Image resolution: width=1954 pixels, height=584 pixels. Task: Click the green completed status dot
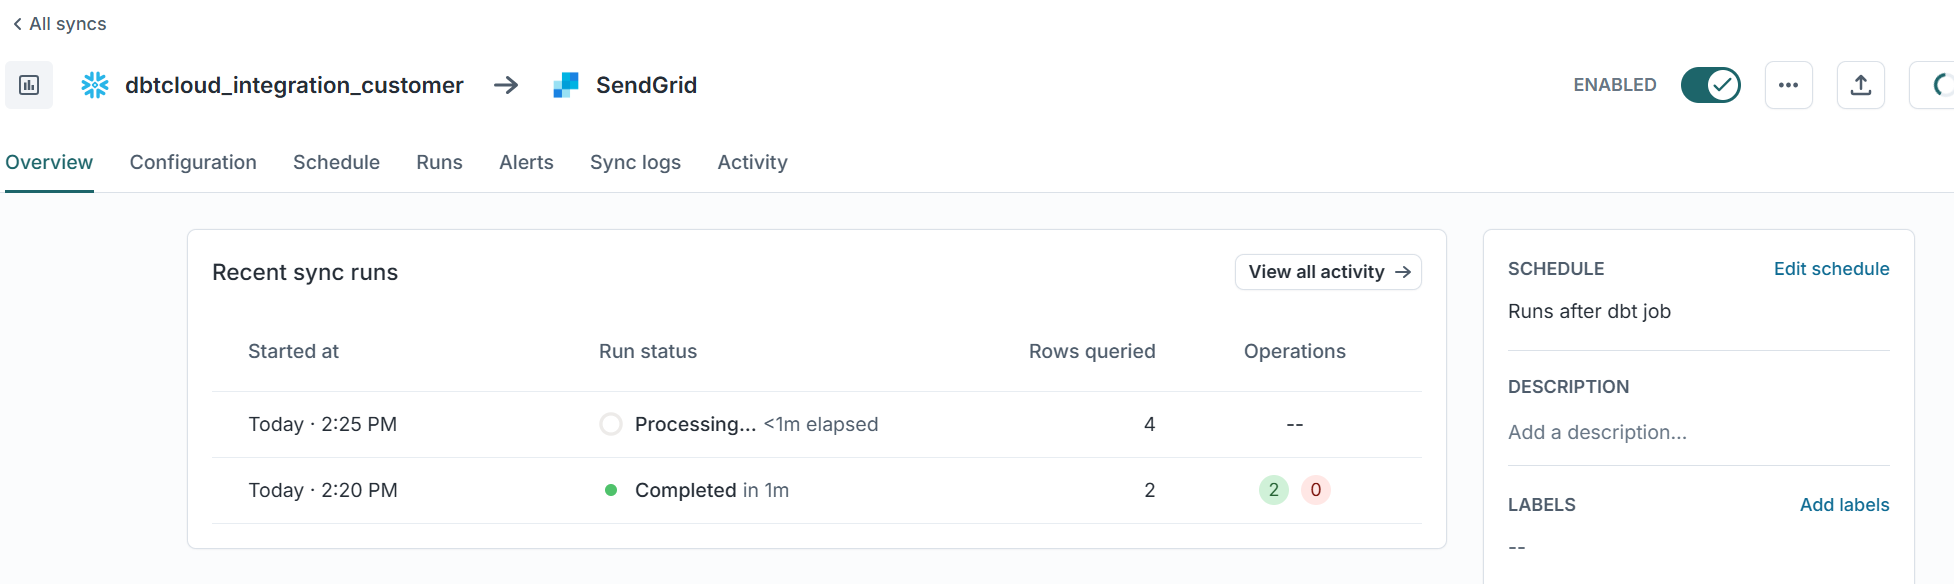[x=611, y=490]
